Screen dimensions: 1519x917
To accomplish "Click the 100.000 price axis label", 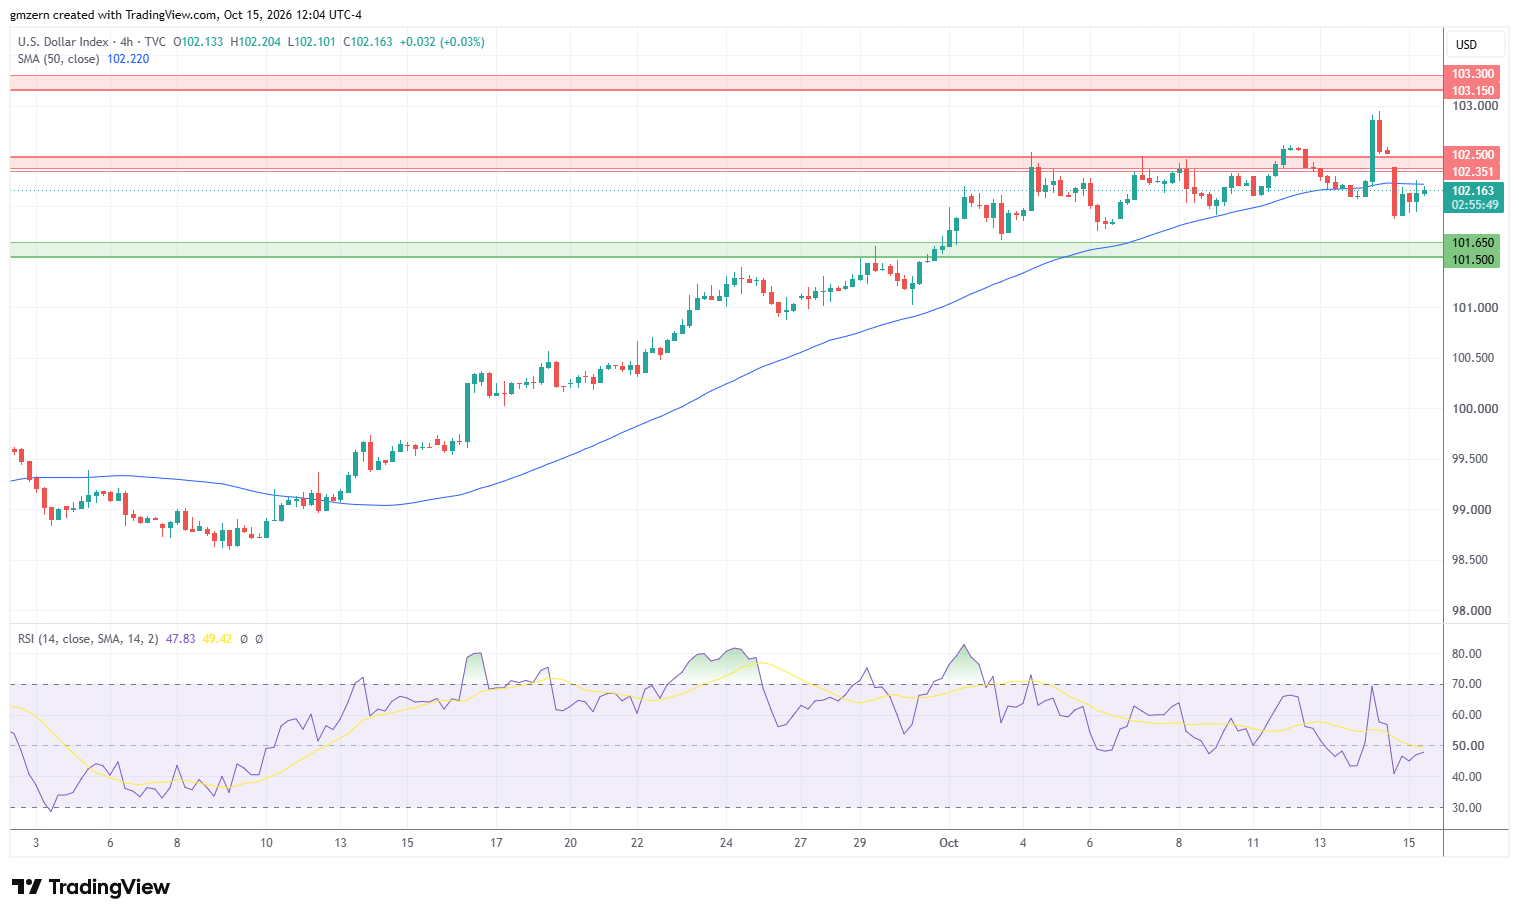I will [x=1475, y=409].
